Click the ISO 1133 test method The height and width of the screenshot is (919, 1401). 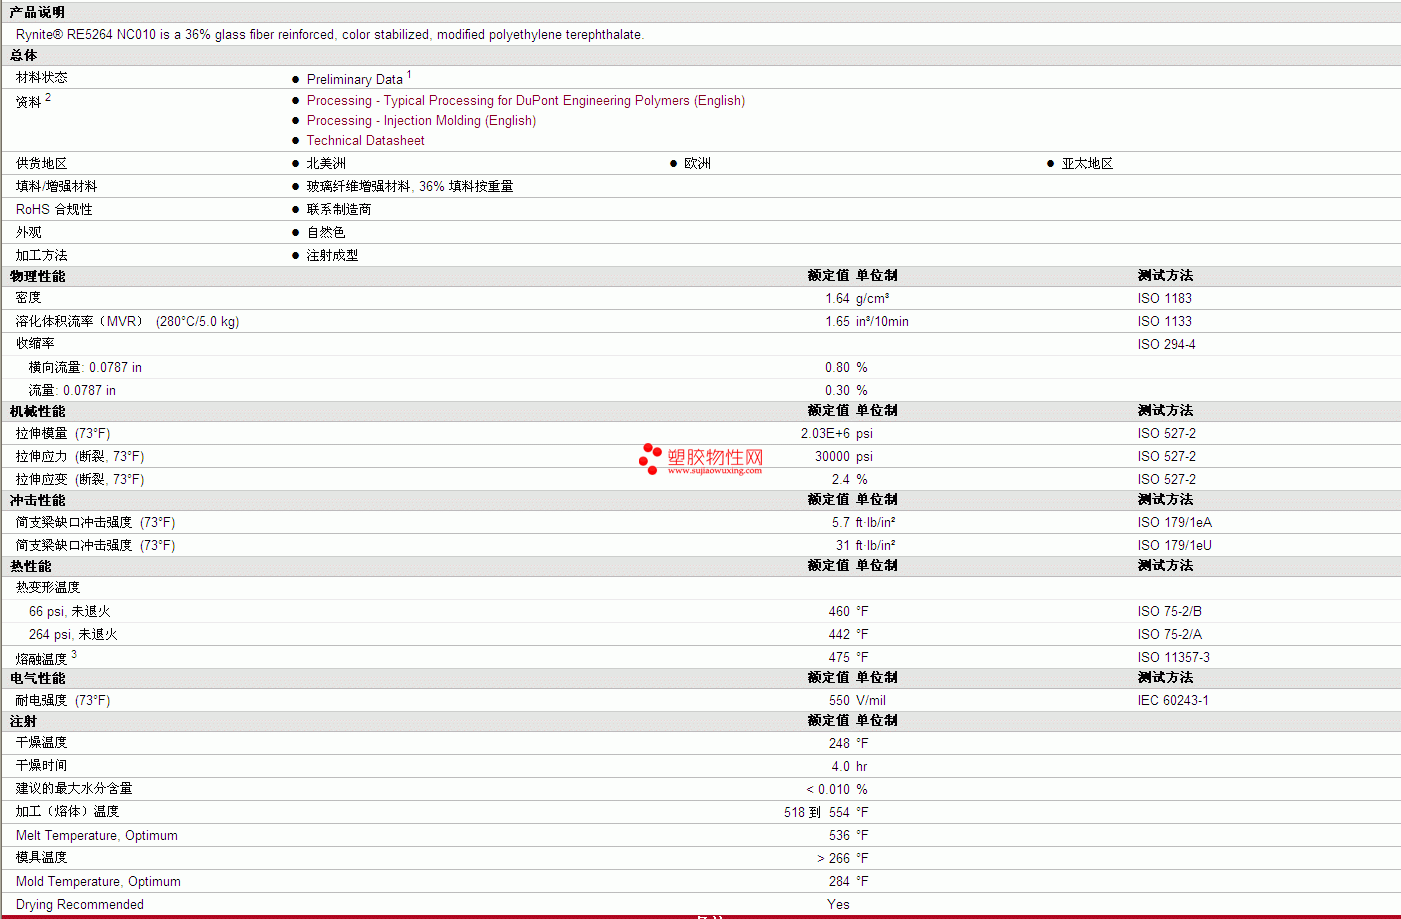(1165, 322)
